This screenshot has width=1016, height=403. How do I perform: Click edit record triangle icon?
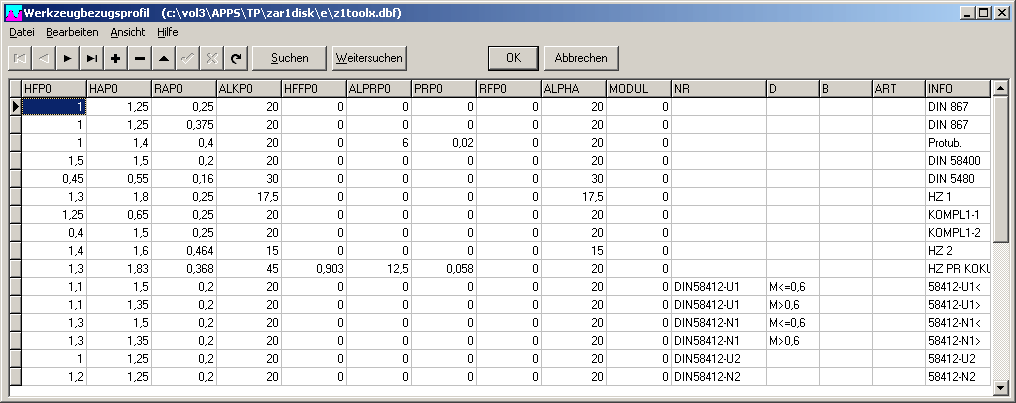(x=164, y=58)
